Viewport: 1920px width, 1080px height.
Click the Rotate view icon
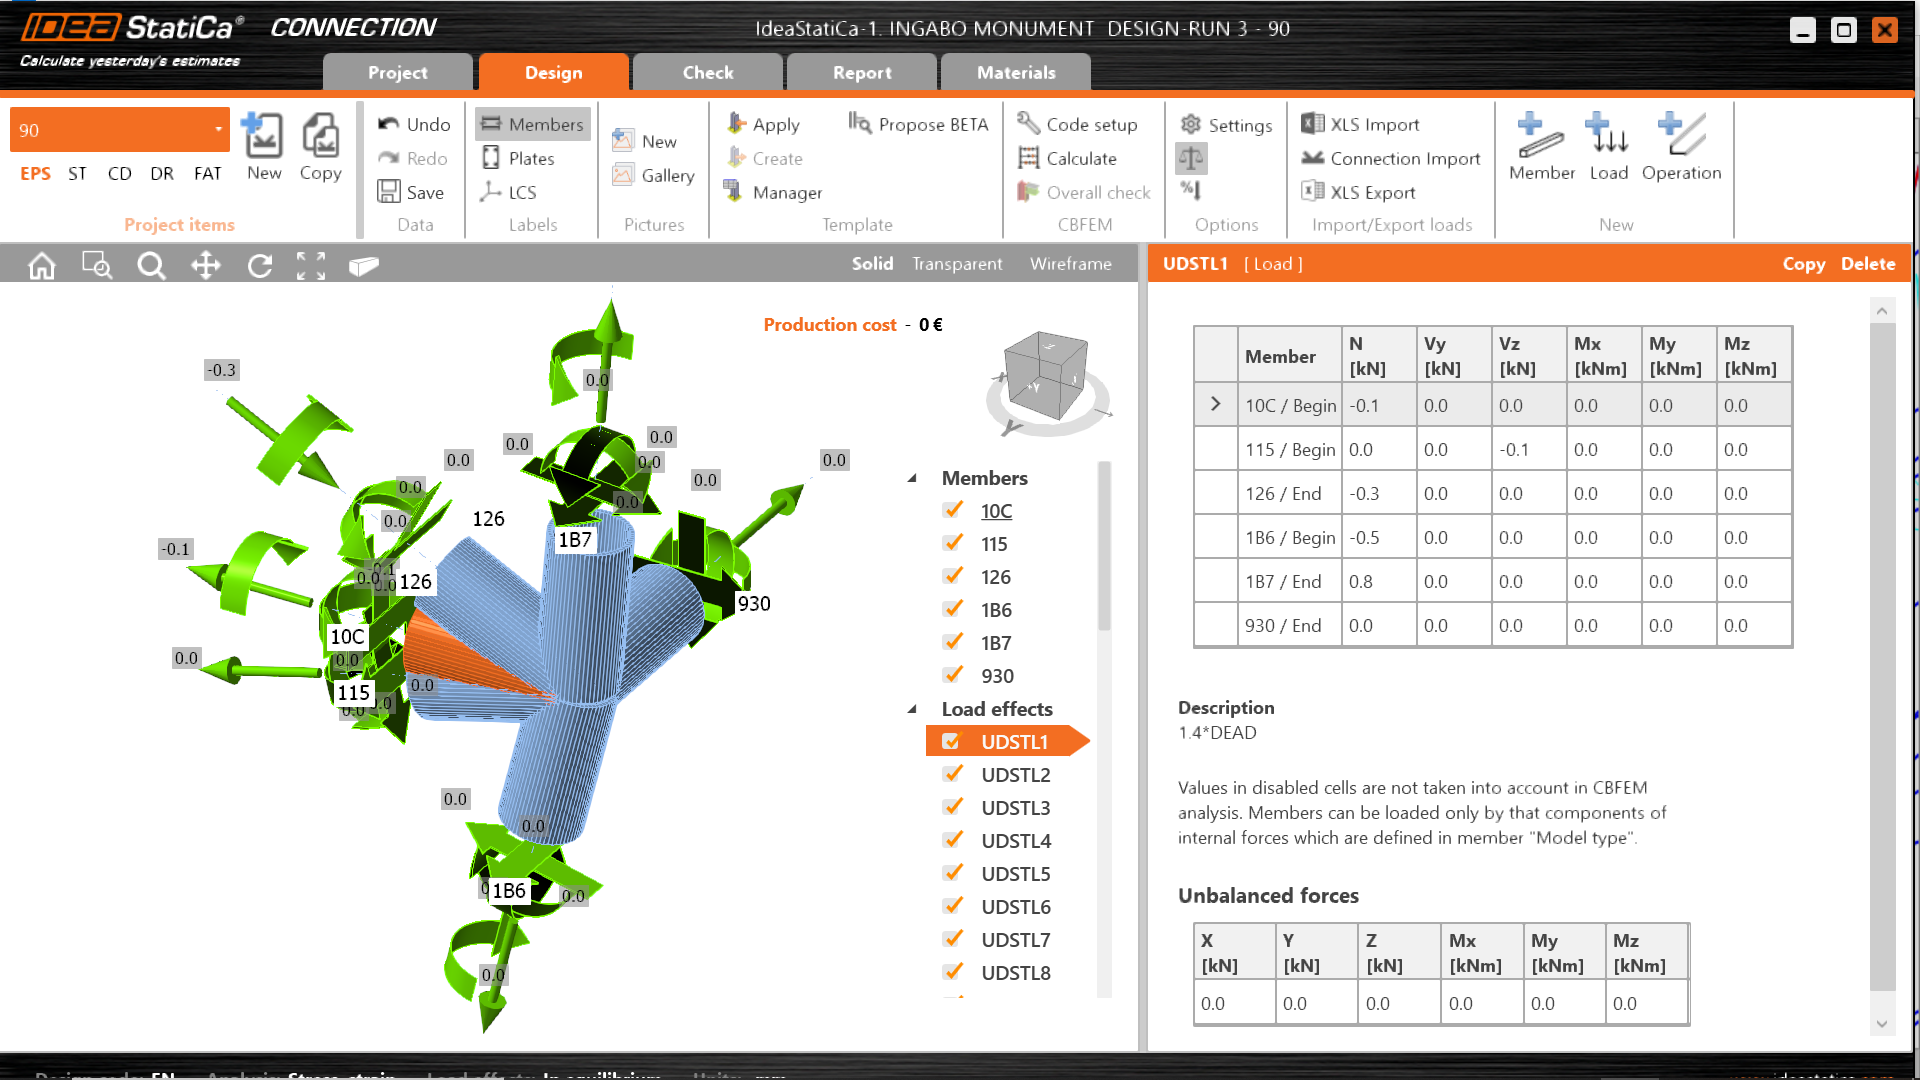pos(260,265)
